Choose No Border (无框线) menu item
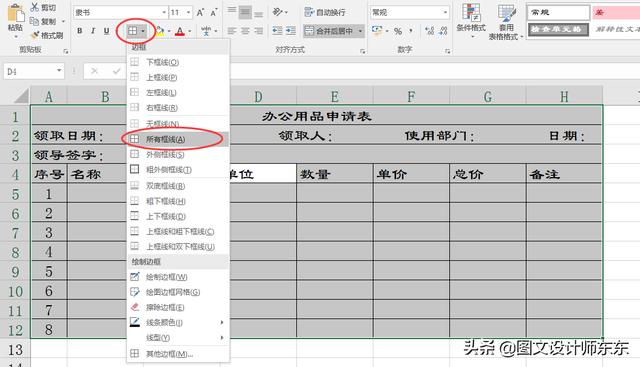The height and width of the screenshot is (367, 640). pos(178,124)
